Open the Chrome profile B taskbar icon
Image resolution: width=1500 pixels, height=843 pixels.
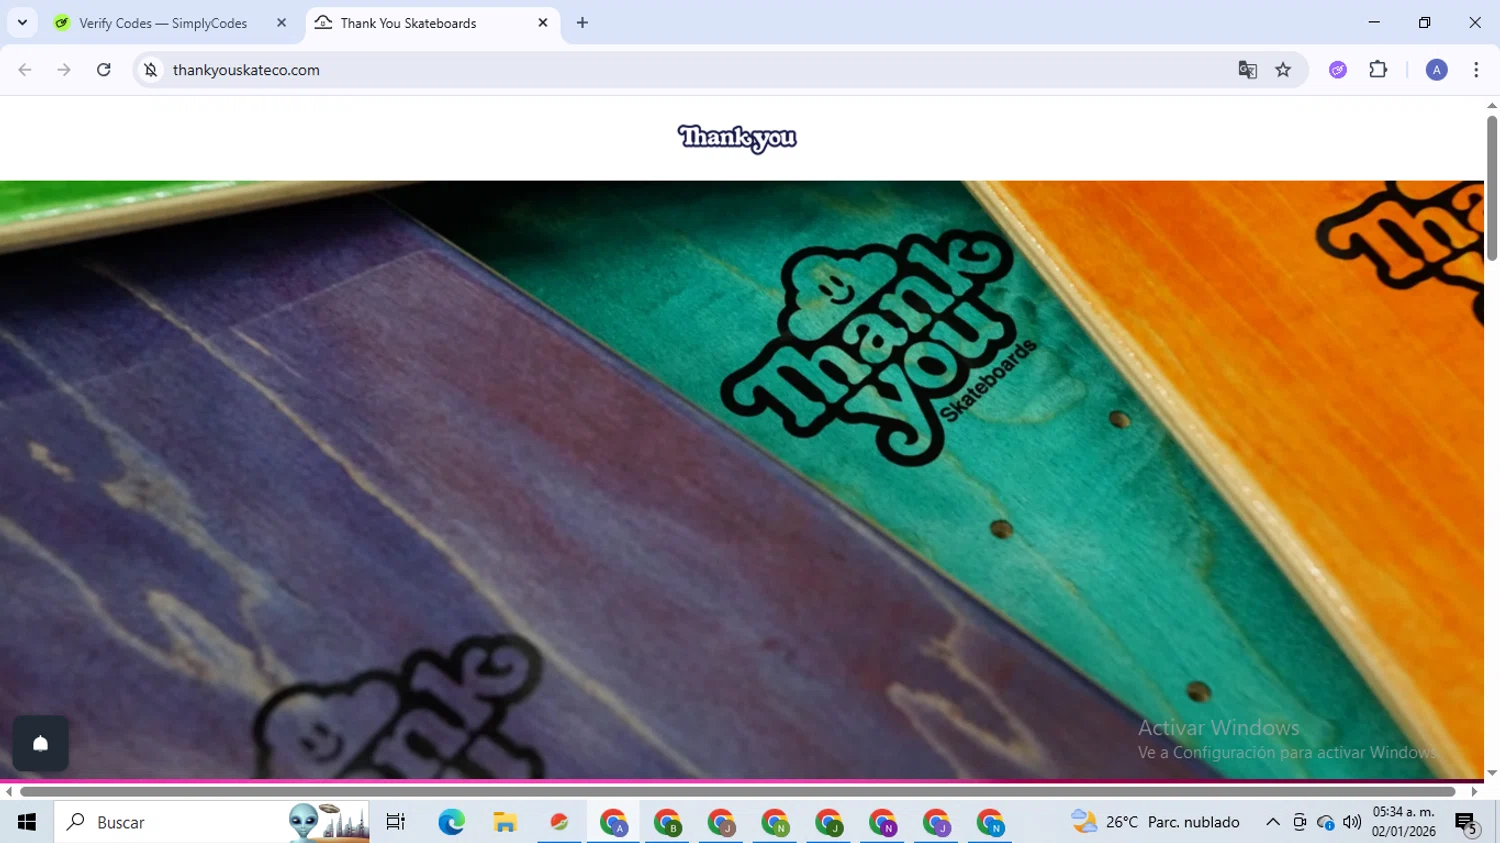[667, 822]
